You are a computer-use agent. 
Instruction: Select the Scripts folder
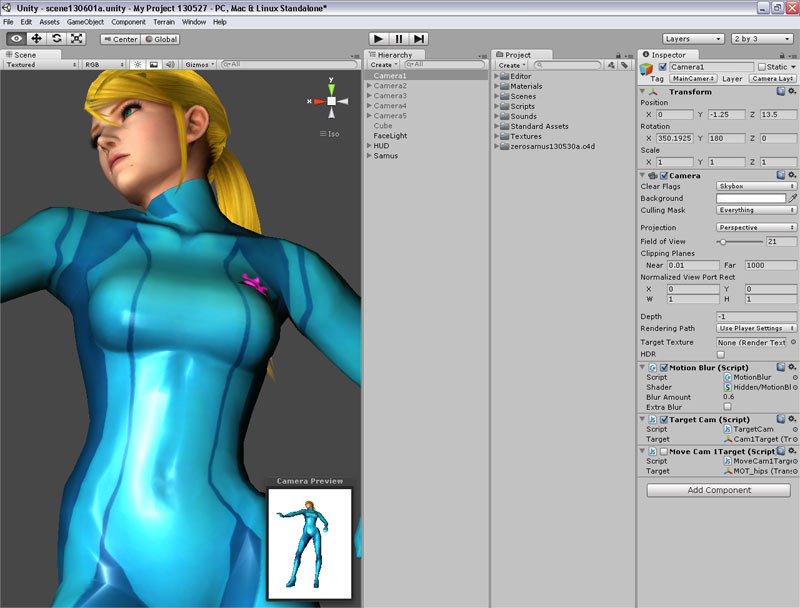[x=522, y=106]
